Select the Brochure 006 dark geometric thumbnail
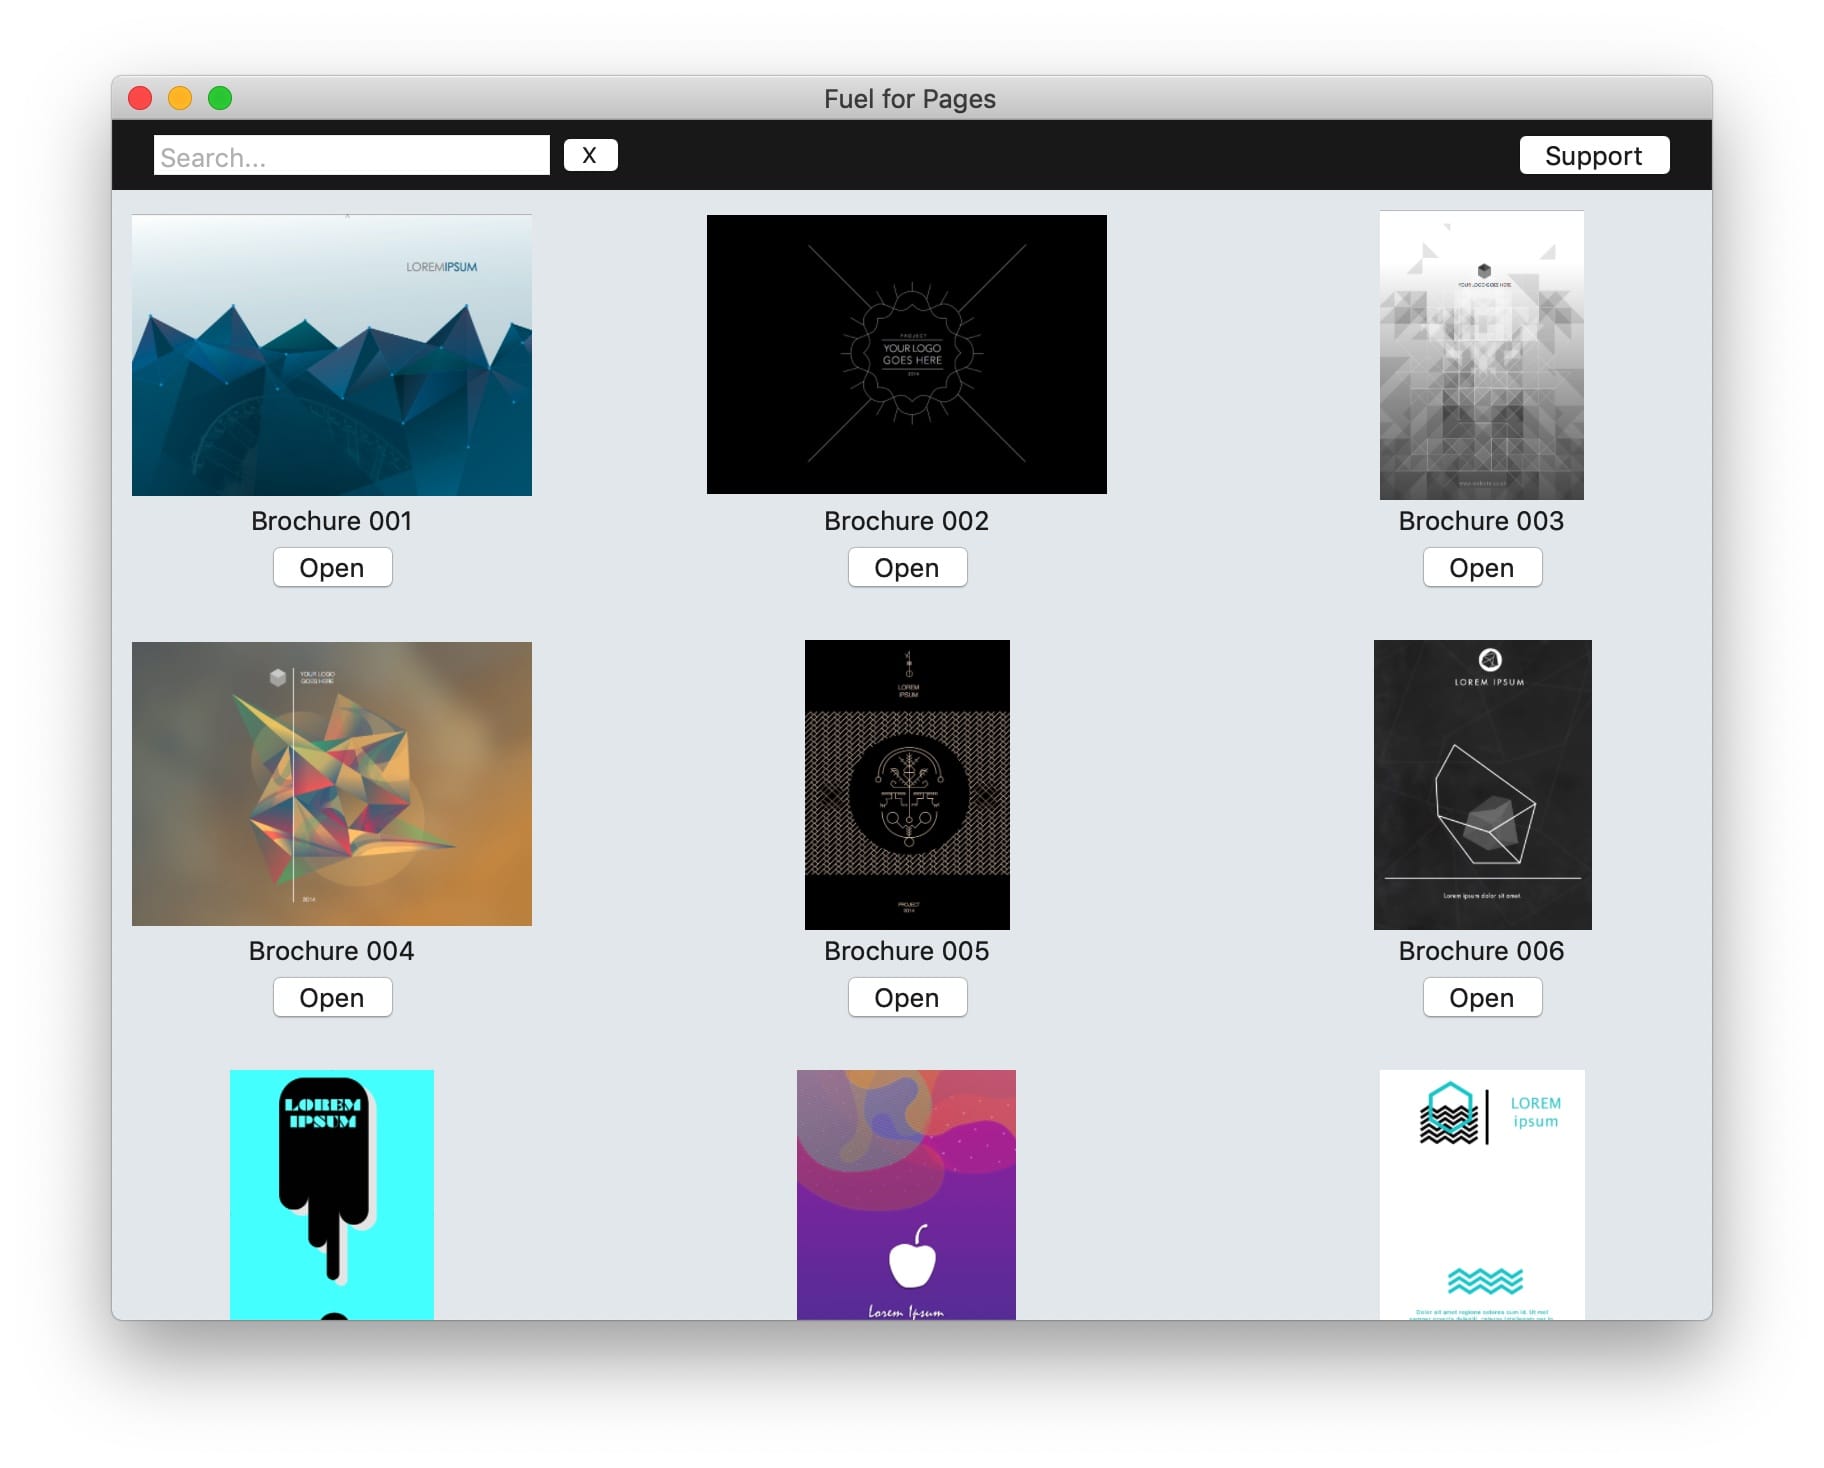1824x1468 pixels. (1482, 785)
